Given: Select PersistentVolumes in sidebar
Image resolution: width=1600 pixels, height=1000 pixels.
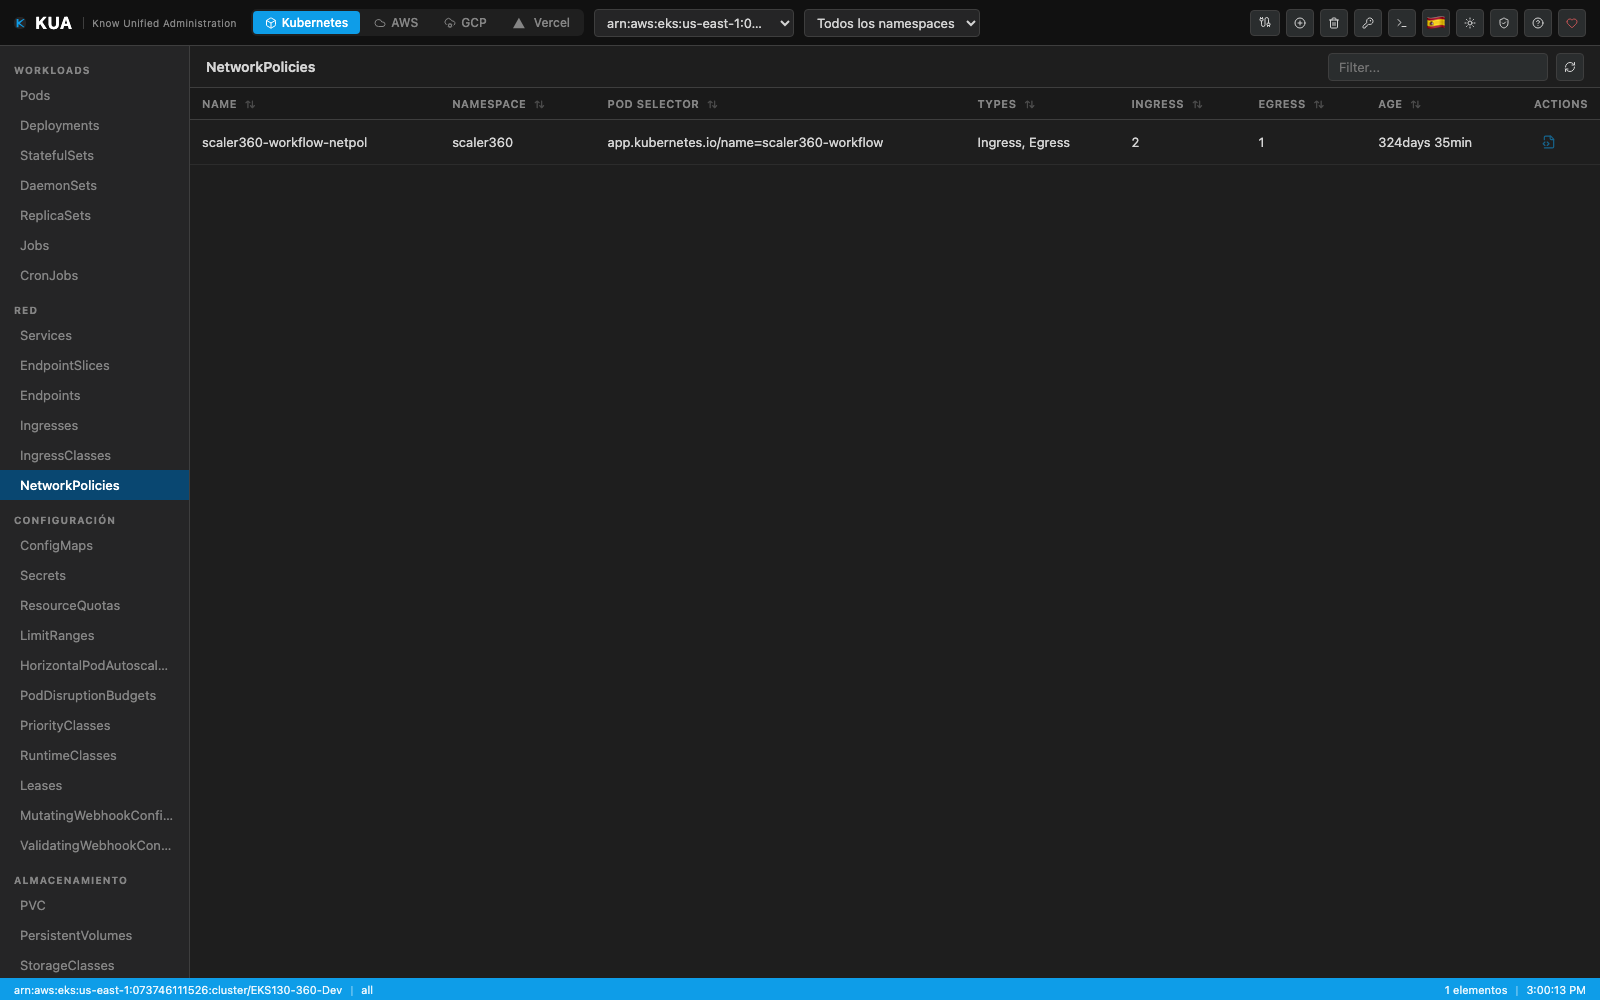Looking at the screenshot, I should [x=94, y=936].
